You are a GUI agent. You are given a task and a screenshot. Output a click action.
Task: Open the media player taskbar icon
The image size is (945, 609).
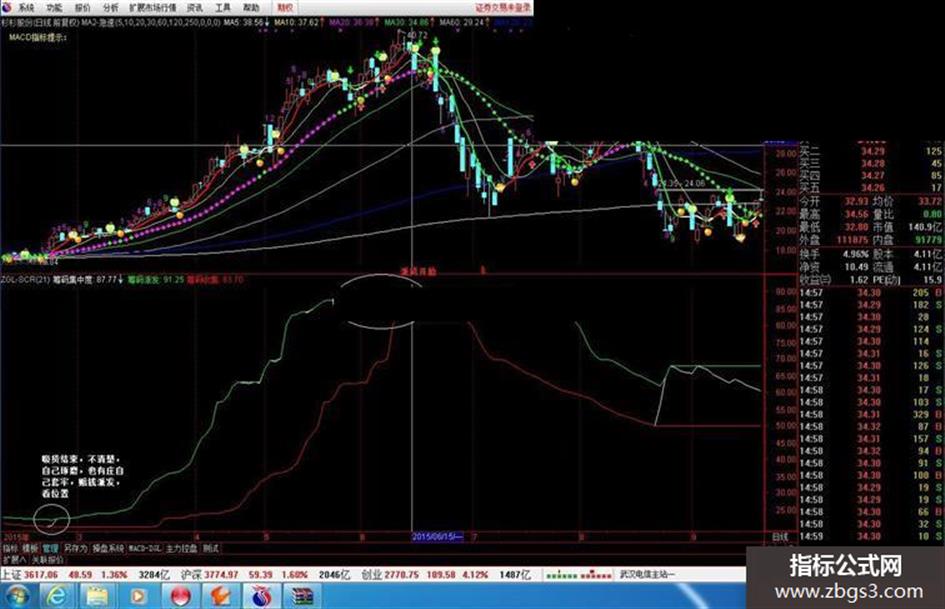(138, 596)
